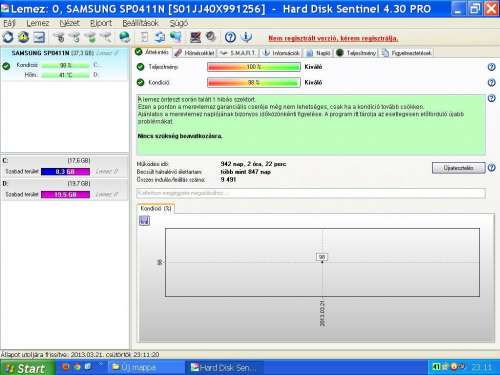Viewport: 500px width, 375px height.
Task: Click help icon beside green status message
Action: pos(491,98)
